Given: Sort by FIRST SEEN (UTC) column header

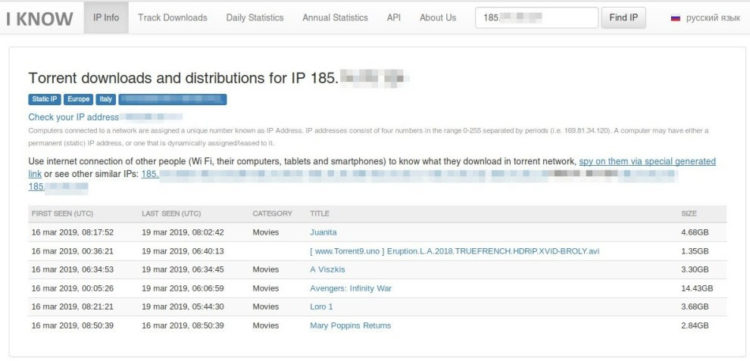Looking at the screenshot, I should 62,213.
